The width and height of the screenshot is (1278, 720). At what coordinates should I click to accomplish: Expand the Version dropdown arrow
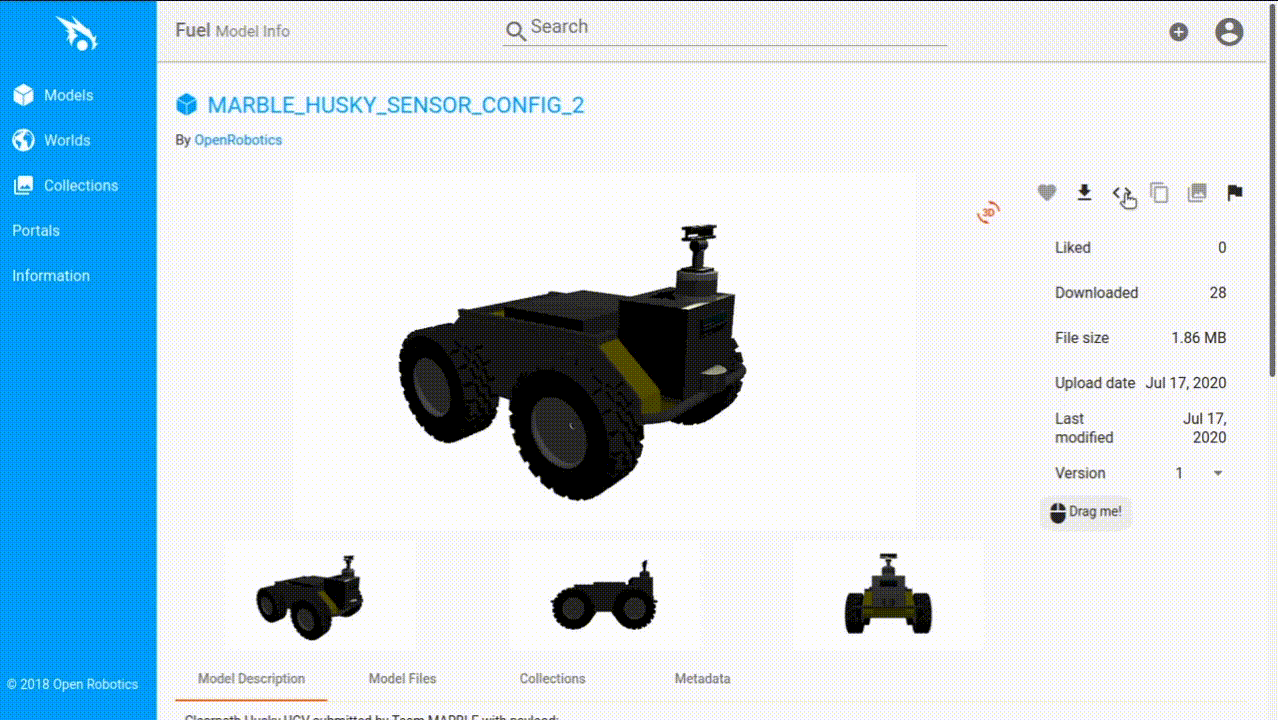(x=1218, y=473)
